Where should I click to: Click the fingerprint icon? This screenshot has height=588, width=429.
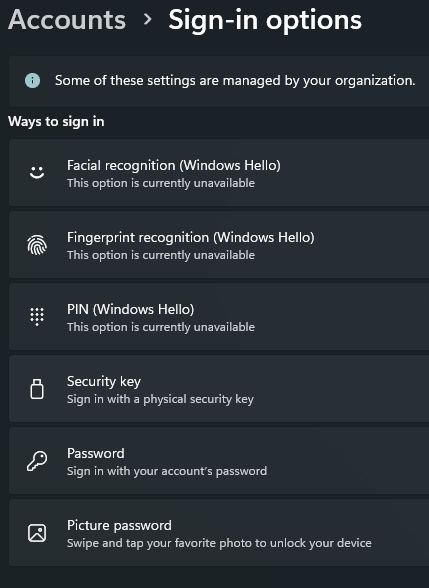tap(37, 245)
